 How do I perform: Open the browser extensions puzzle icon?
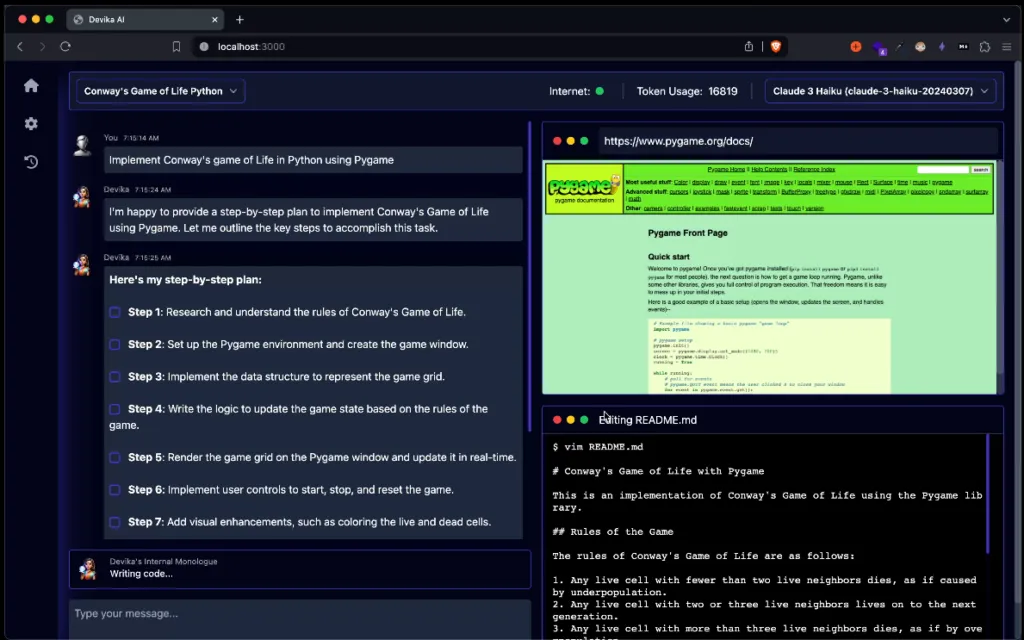click(985, 46)
